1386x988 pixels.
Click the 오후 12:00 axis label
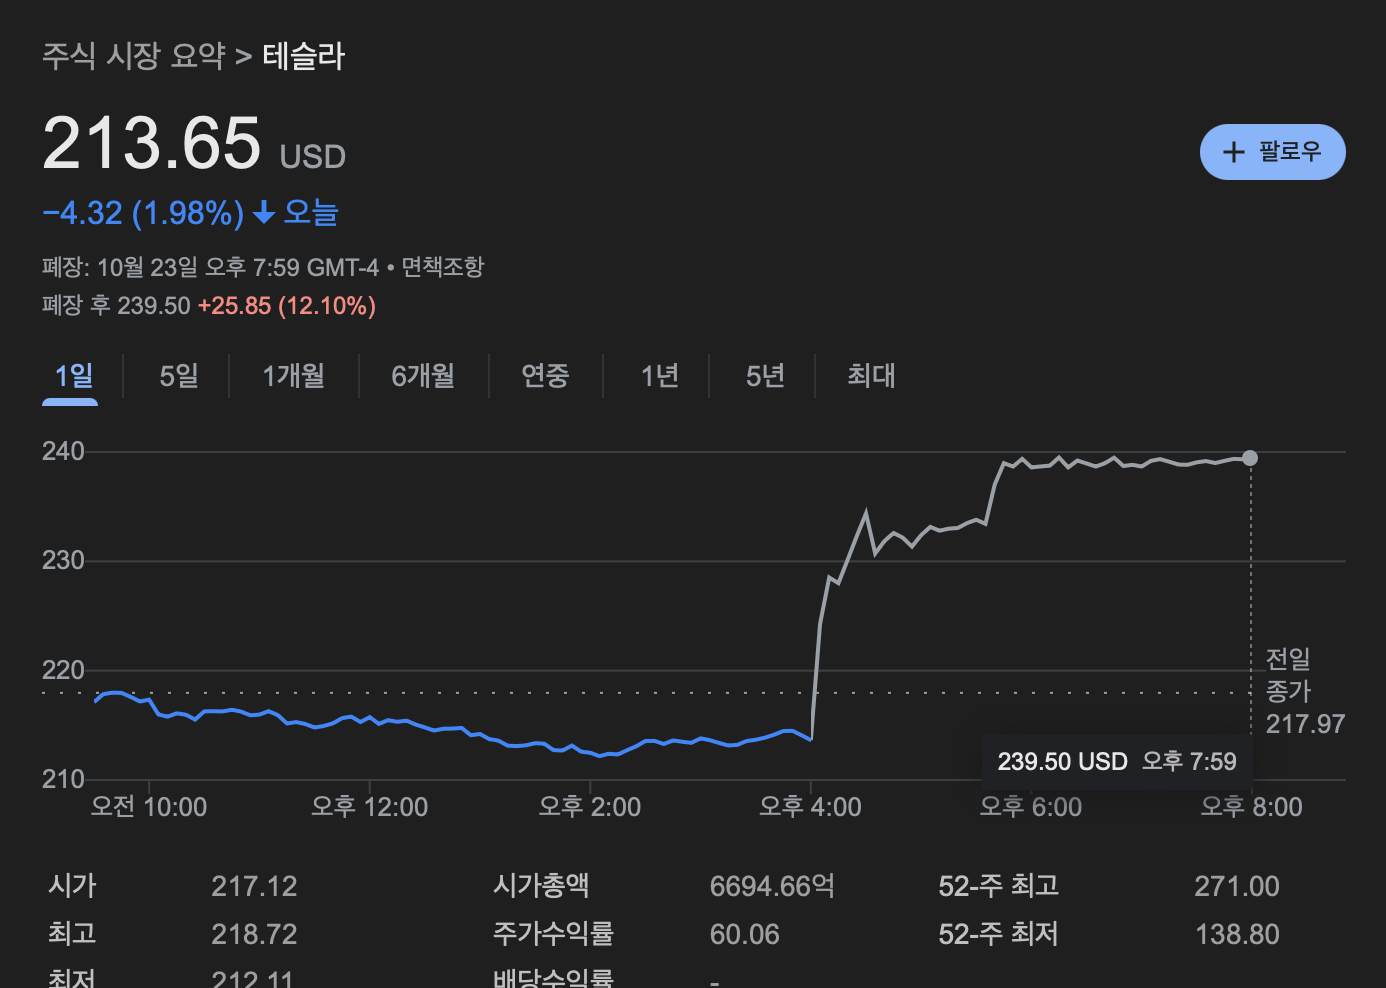point(369,807)
